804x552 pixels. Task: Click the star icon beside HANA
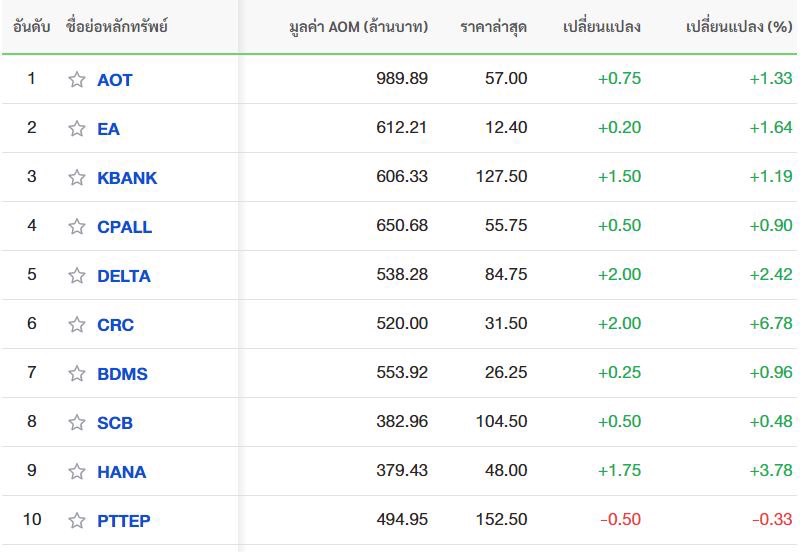pyautogui.click(x=77, y=472)
